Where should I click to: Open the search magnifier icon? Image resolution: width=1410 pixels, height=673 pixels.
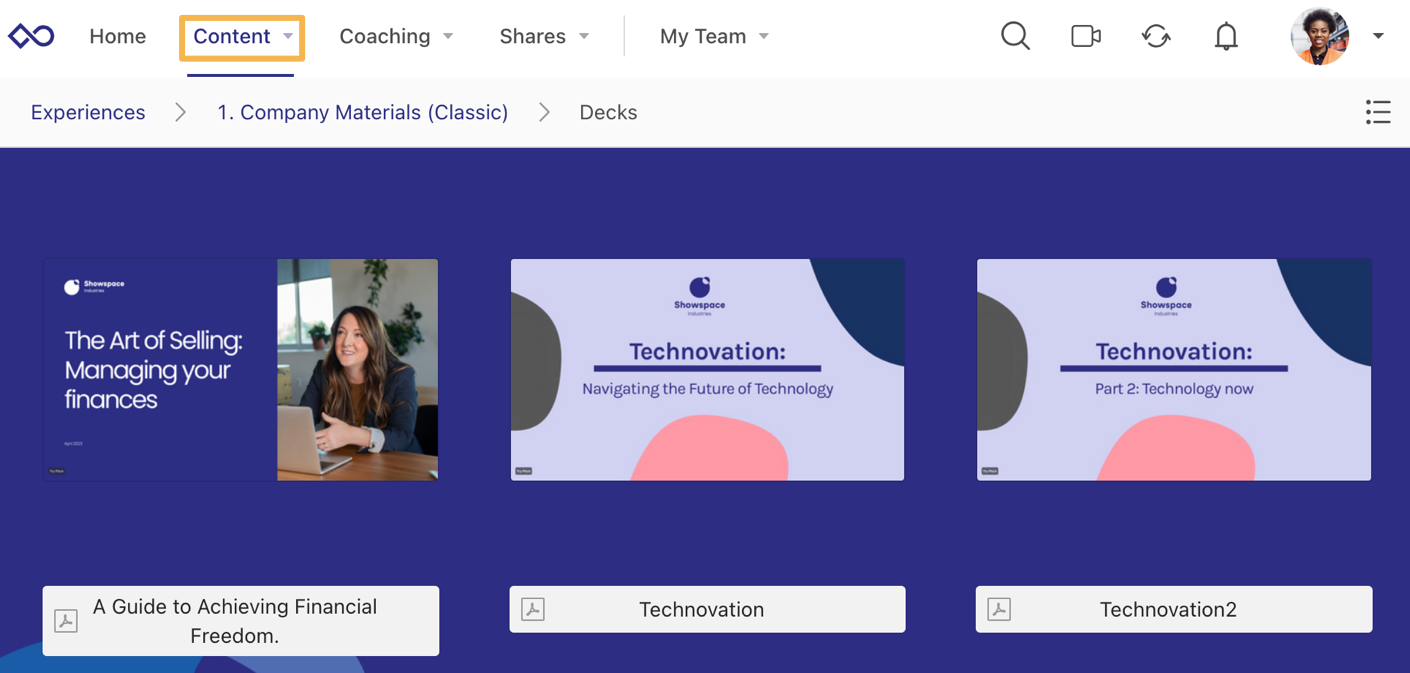point(1015,36)
